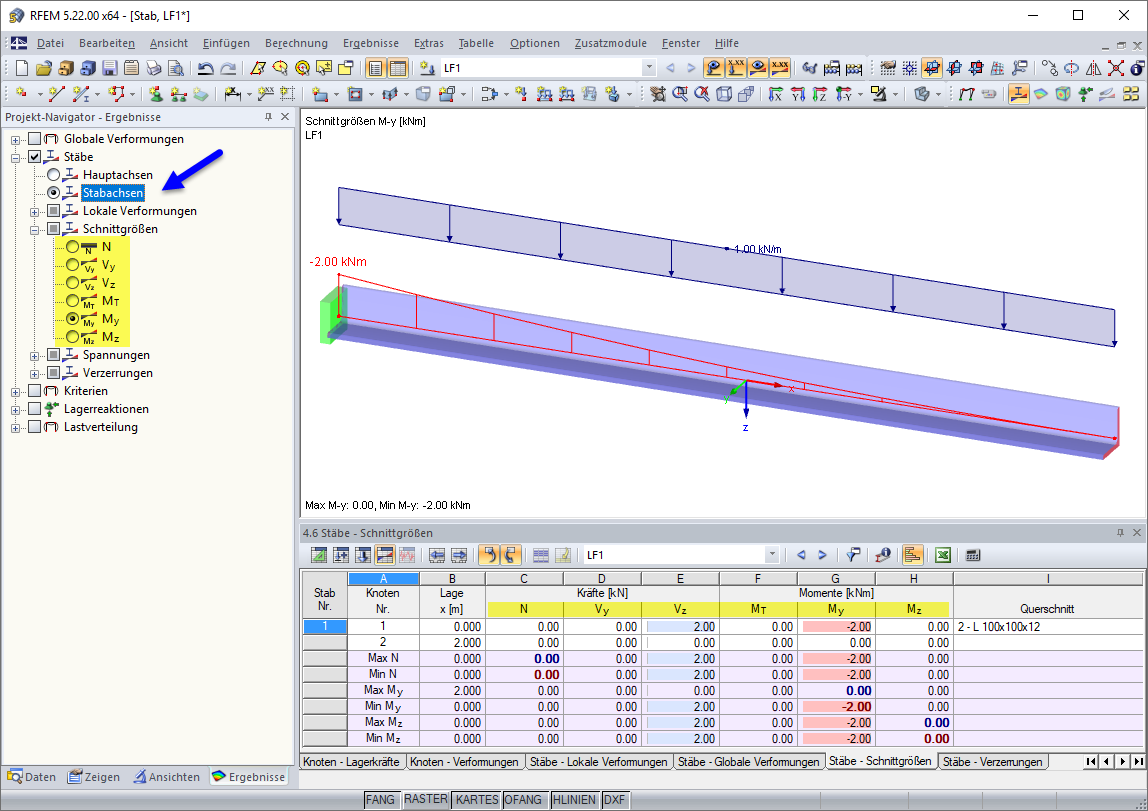
Task: Toggle the DXF status bar button
Action: pyautogui.click(x=614, y=800)
